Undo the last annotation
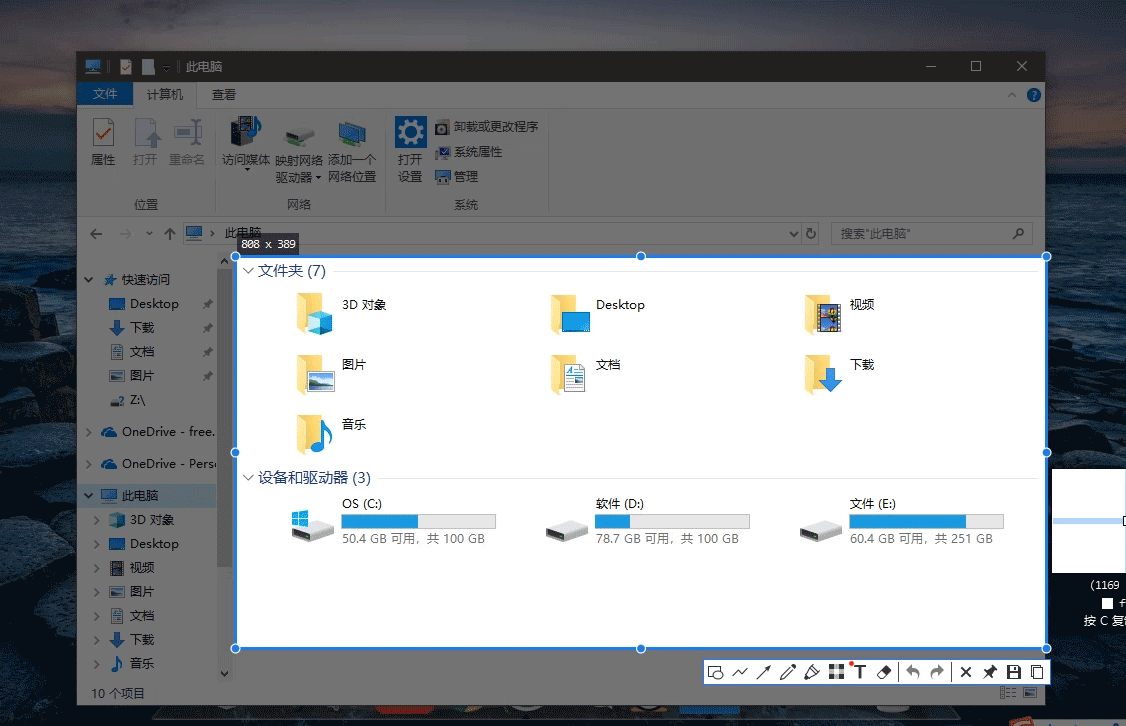The image size is (1126, 726). pyautogui.click(x=914, y=672)
